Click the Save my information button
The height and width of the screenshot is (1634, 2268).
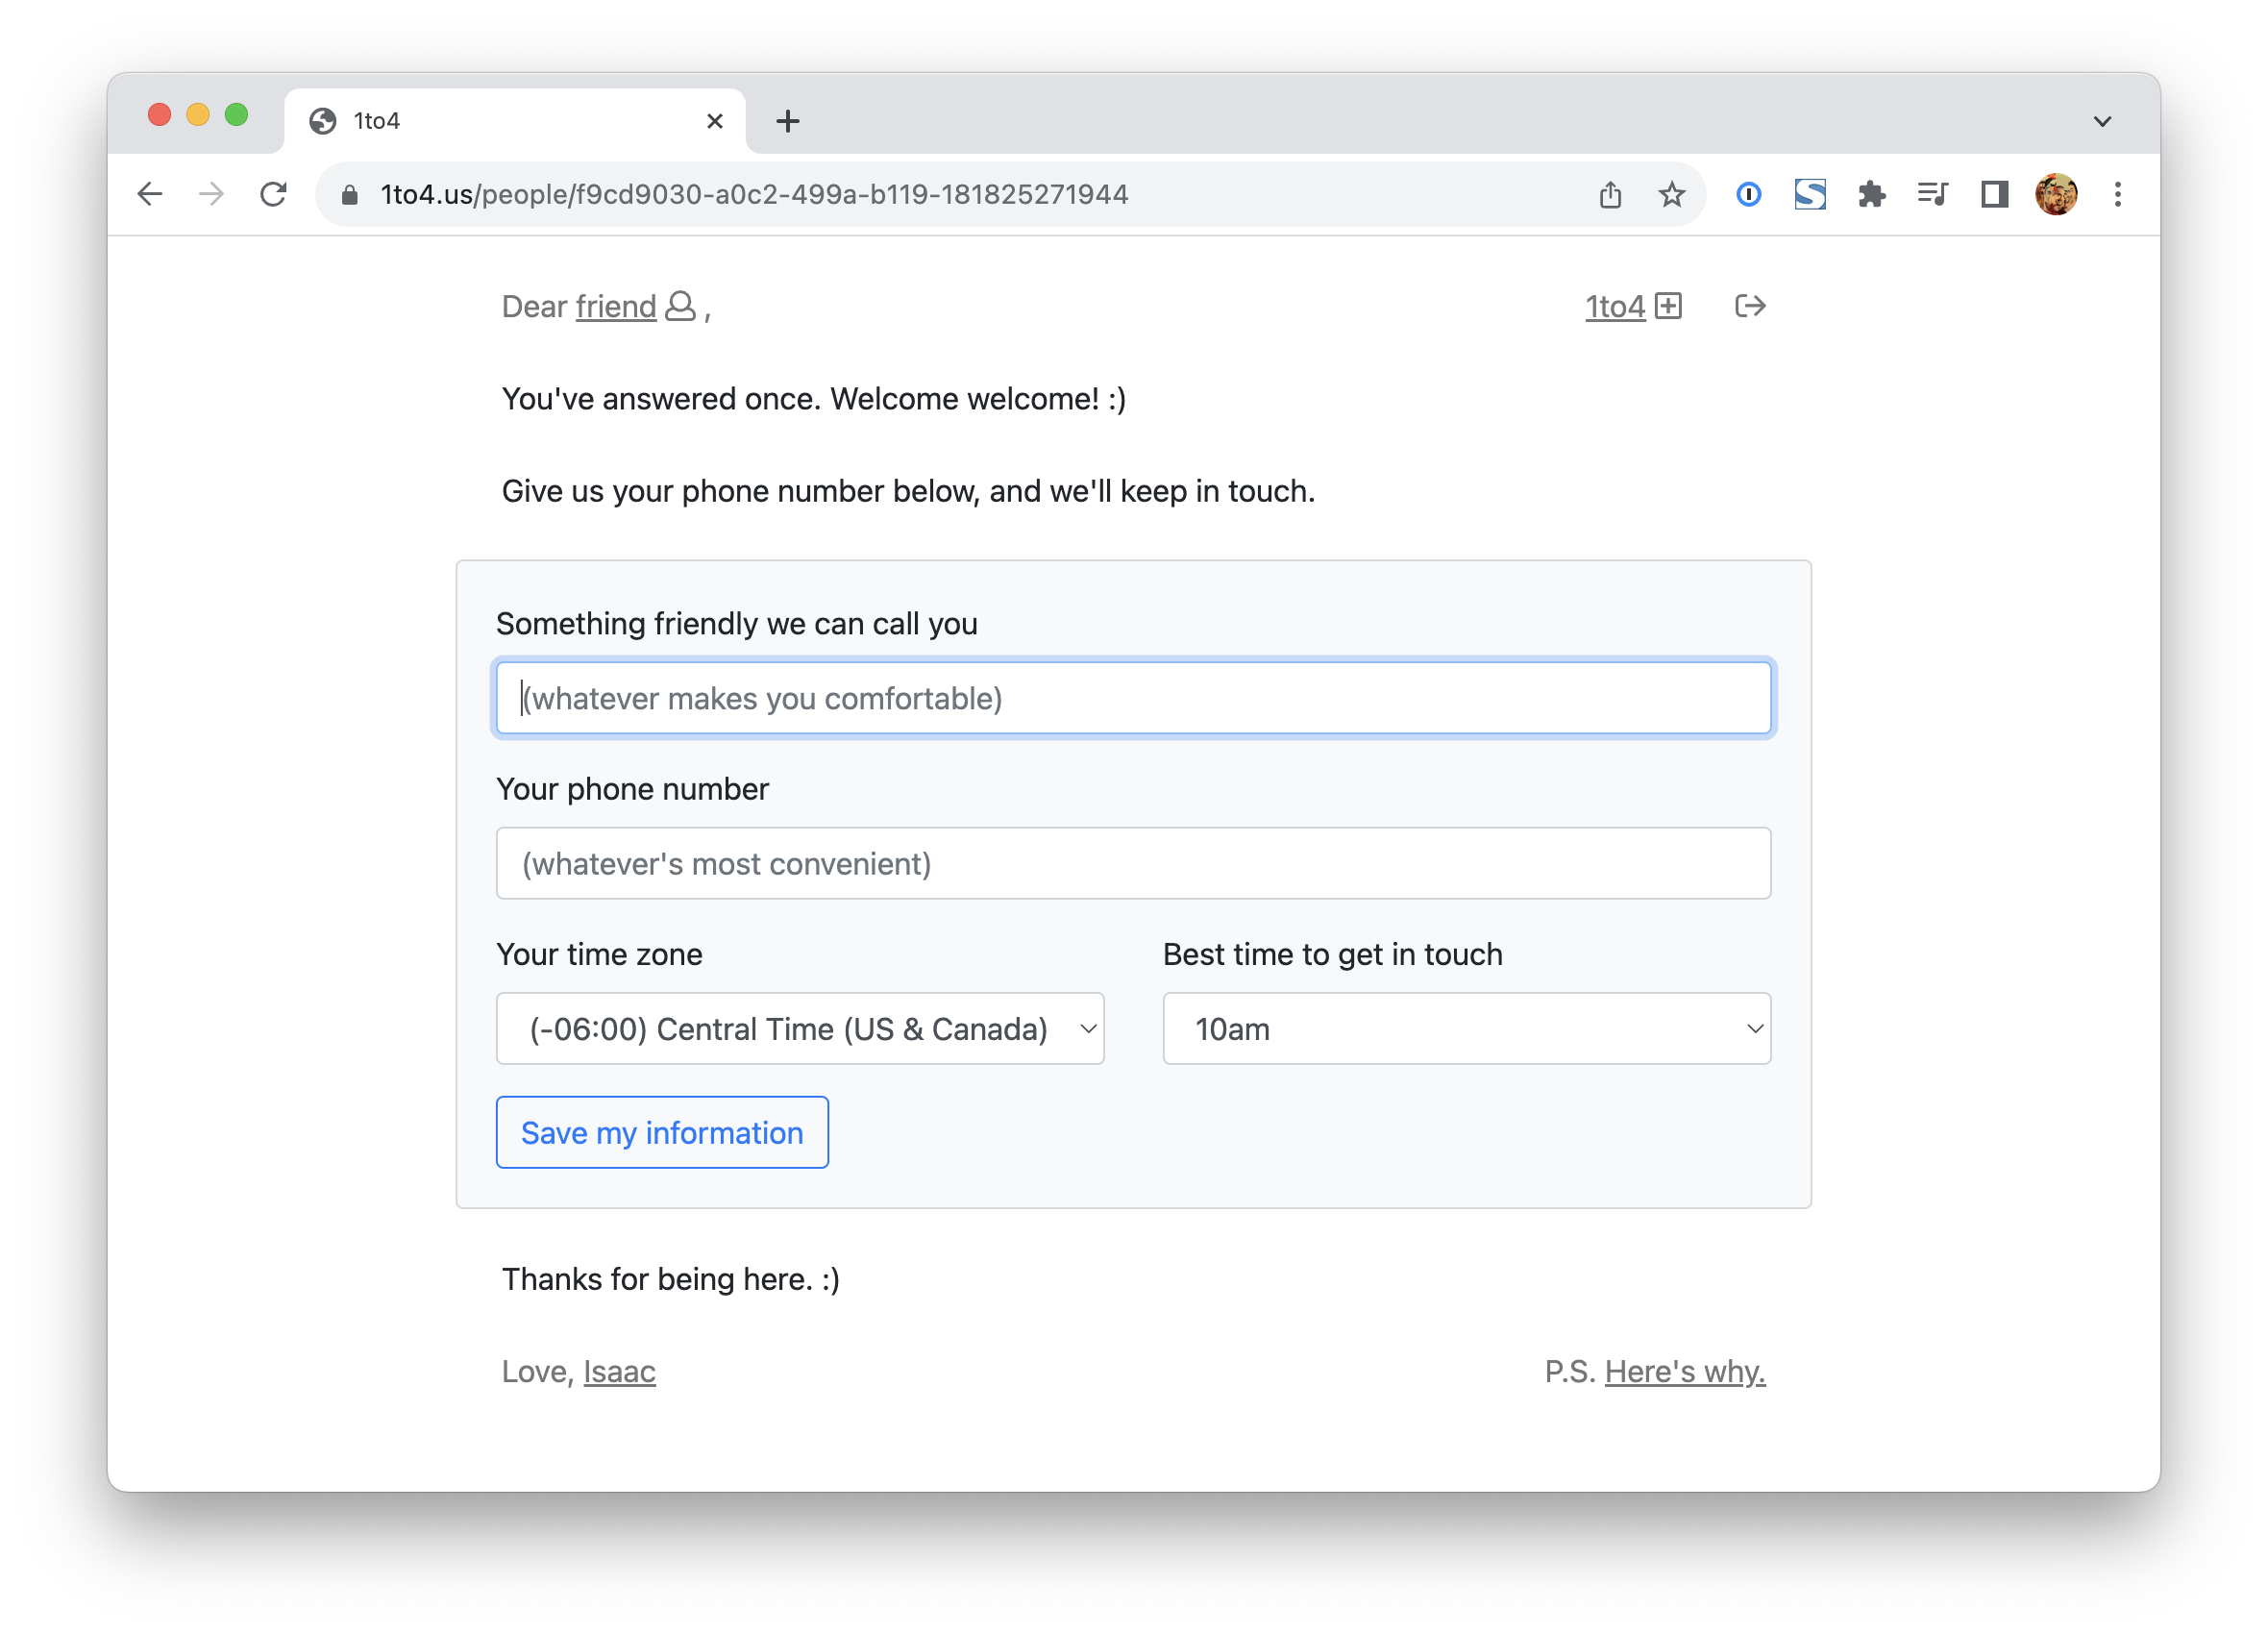[x=662, y=1132]
